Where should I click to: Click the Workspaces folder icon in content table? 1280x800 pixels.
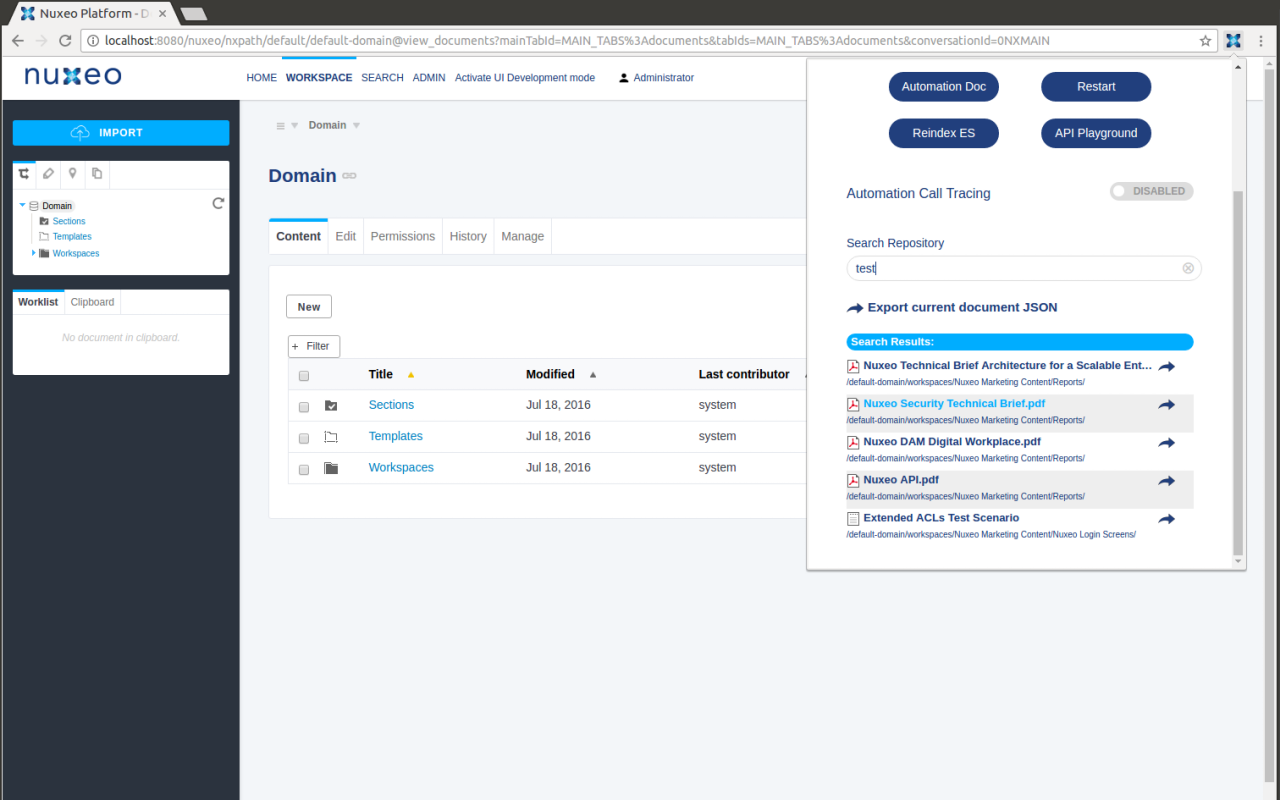click(331, 468)
